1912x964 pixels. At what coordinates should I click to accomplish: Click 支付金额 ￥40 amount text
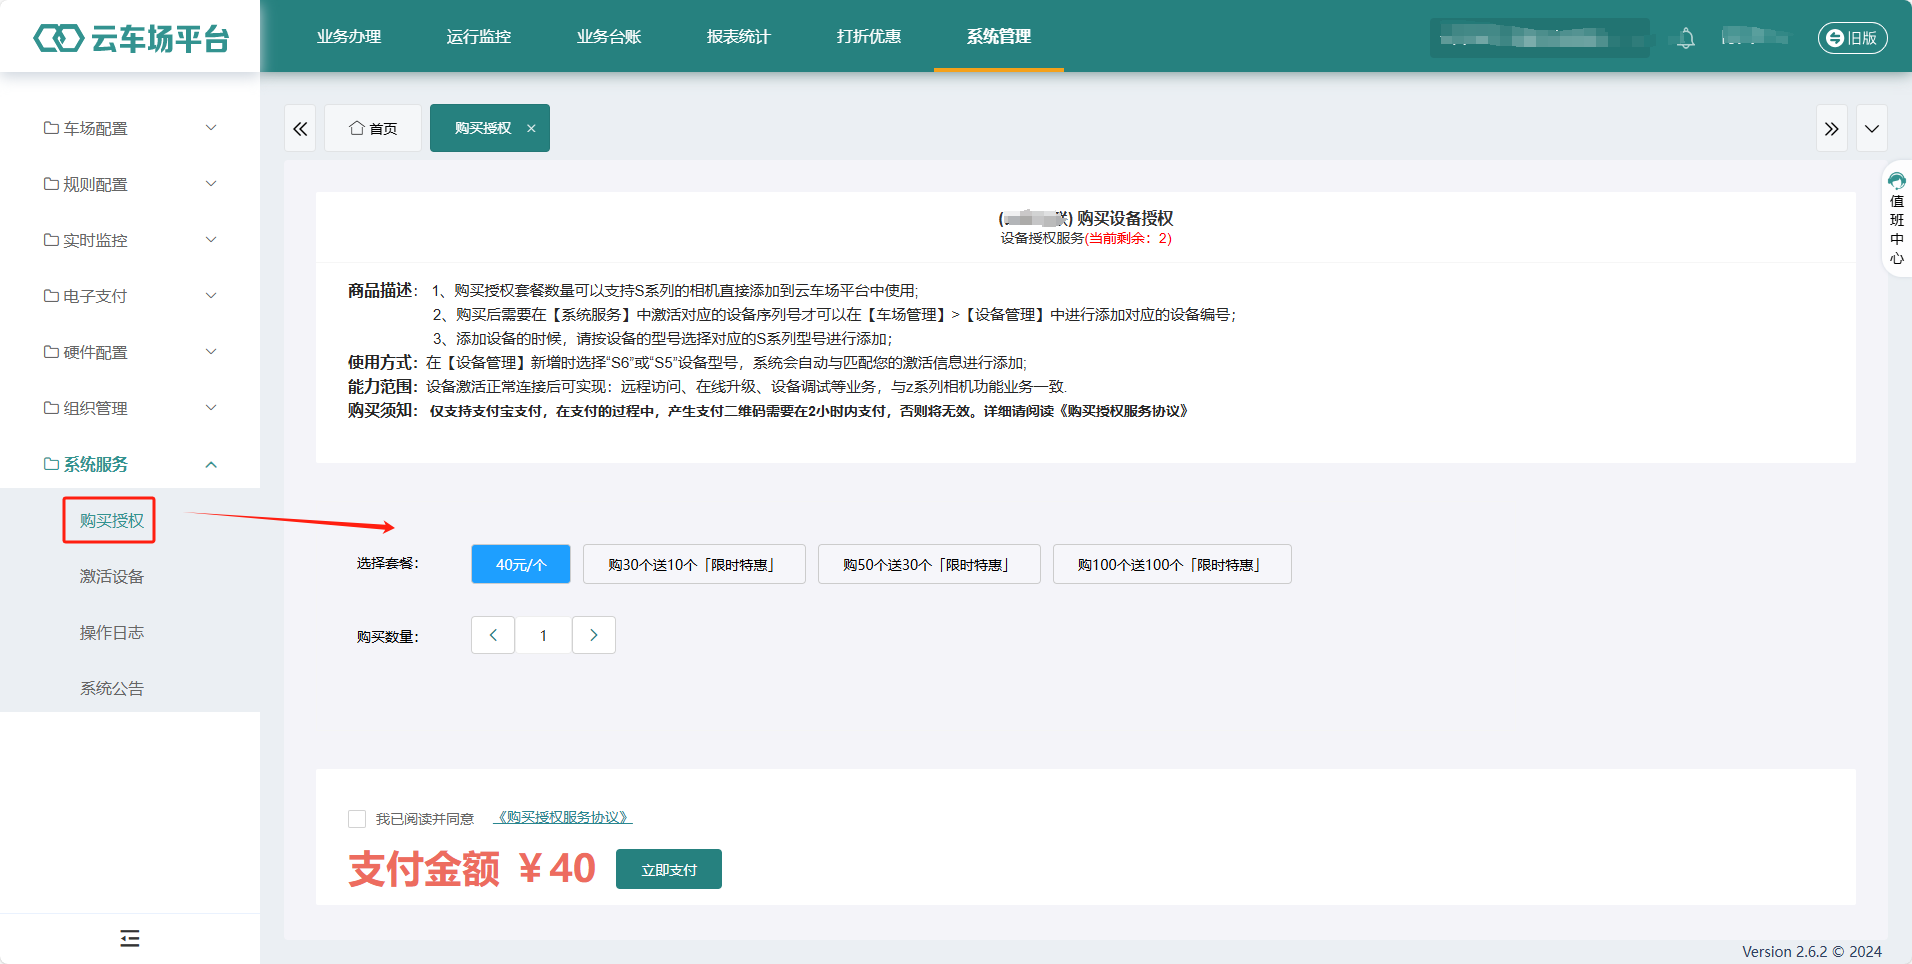(472, 868)
